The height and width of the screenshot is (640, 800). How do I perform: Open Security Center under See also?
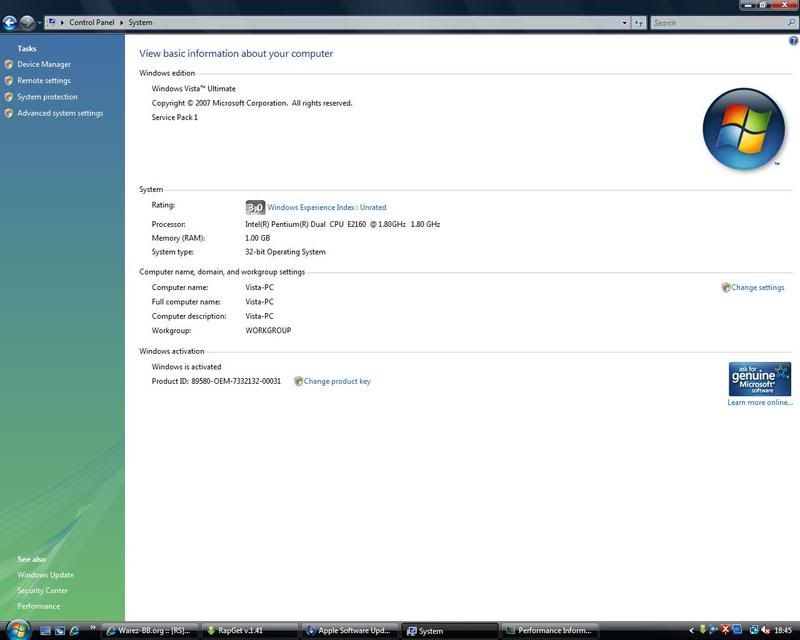tap(42, 590)
